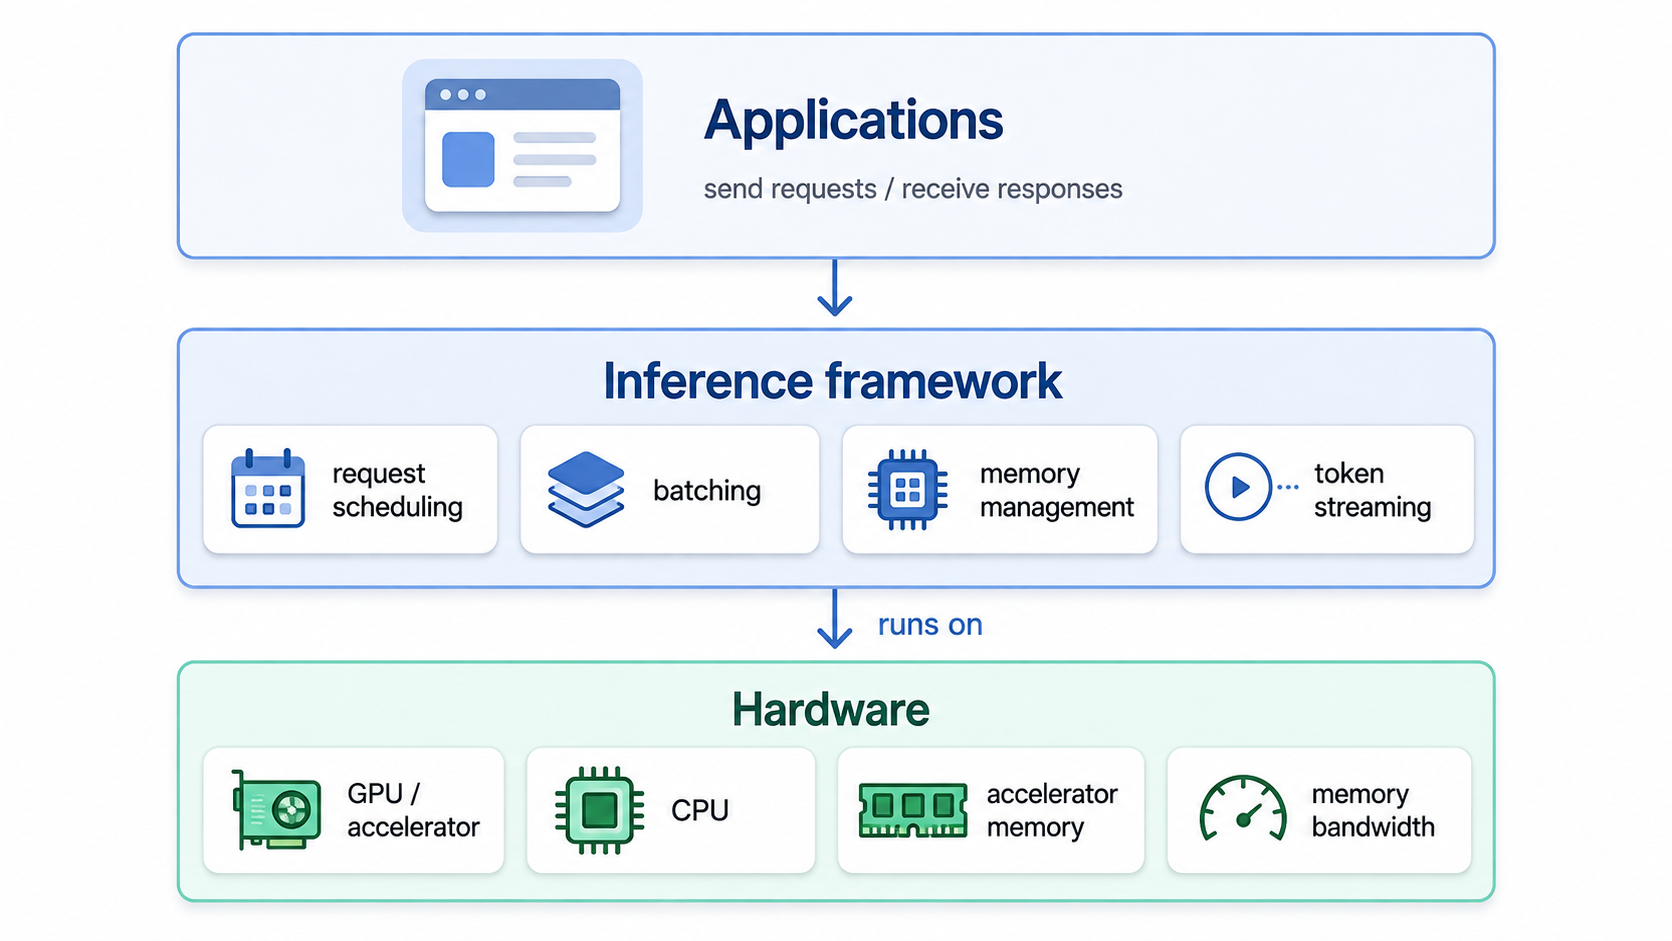Click the batching stacked layers icon

[586, 489]
